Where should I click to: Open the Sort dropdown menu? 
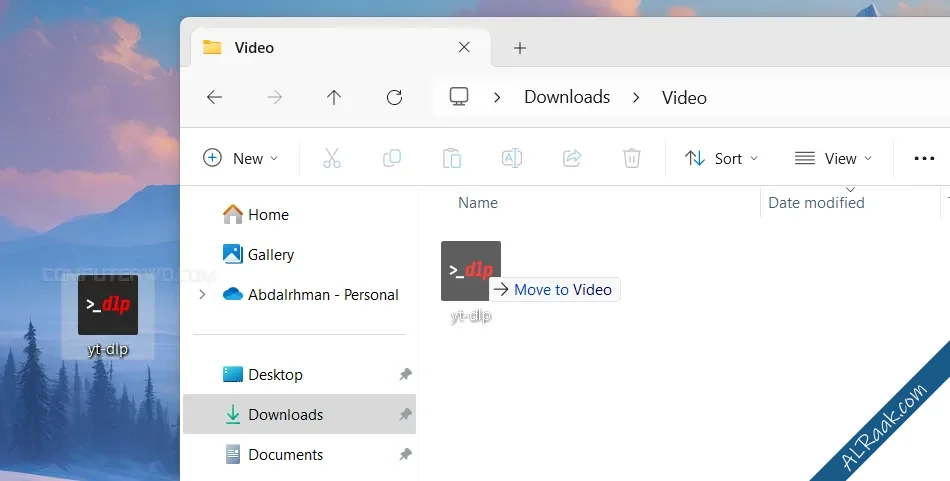click(721, 158)
